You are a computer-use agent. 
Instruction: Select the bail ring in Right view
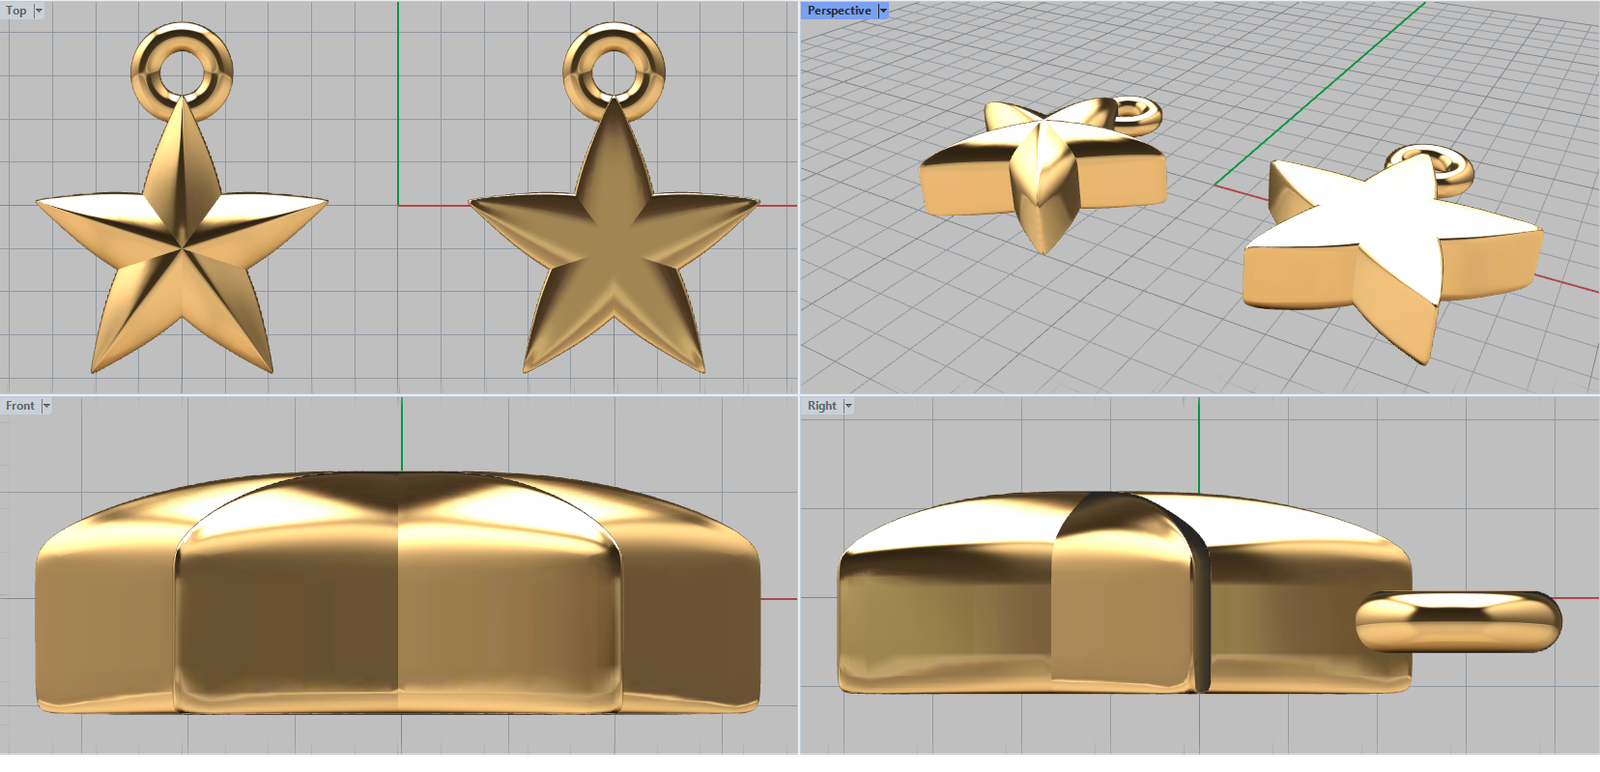pos(1458,620)
